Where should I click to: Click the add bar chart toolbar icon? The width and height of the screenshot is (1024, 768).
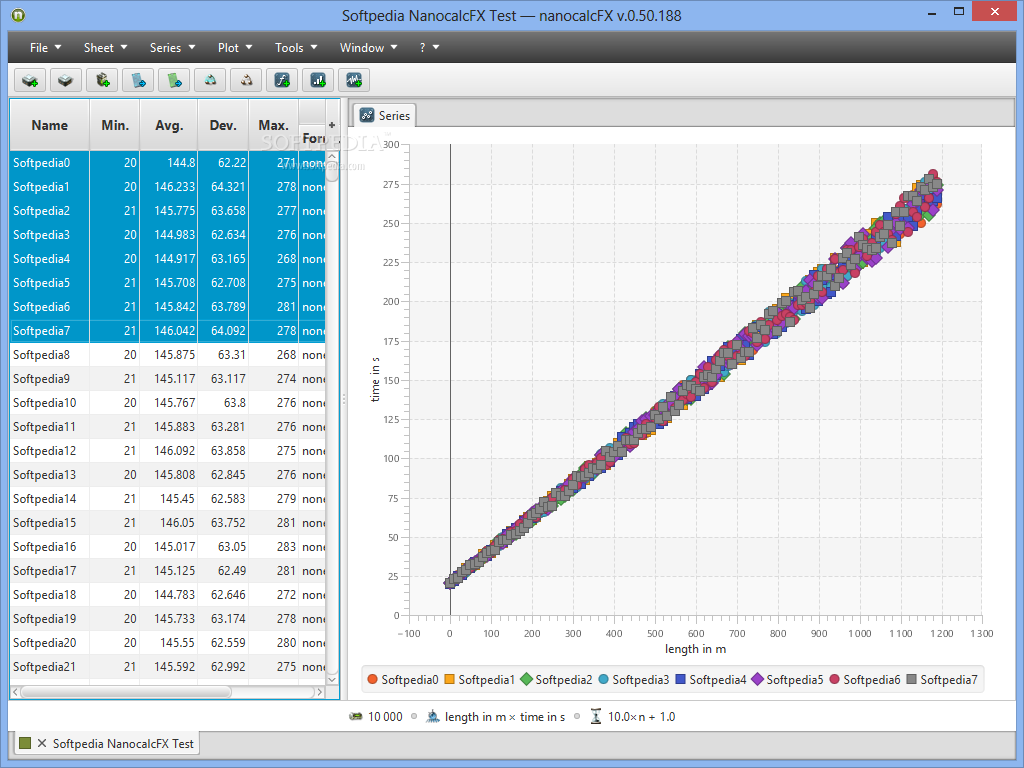coord(318,80)
